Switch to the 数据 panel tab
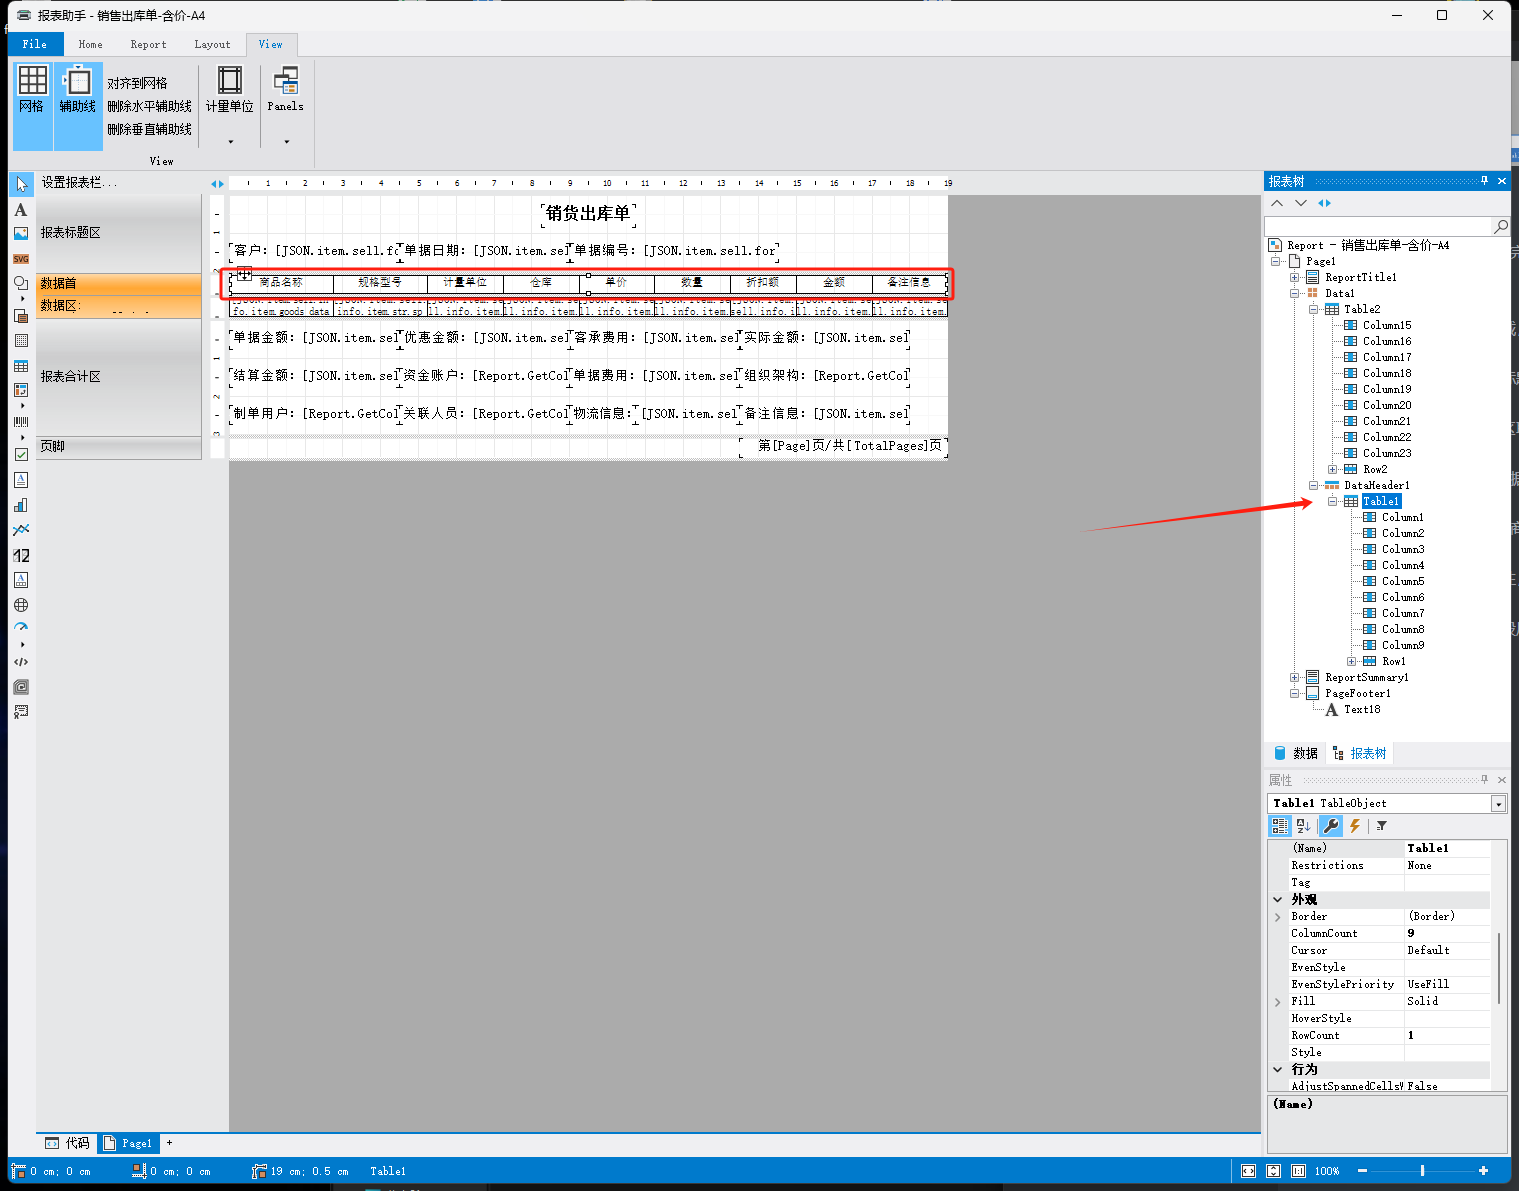The image size is (1519, 1191). (x=1296, y=753)
